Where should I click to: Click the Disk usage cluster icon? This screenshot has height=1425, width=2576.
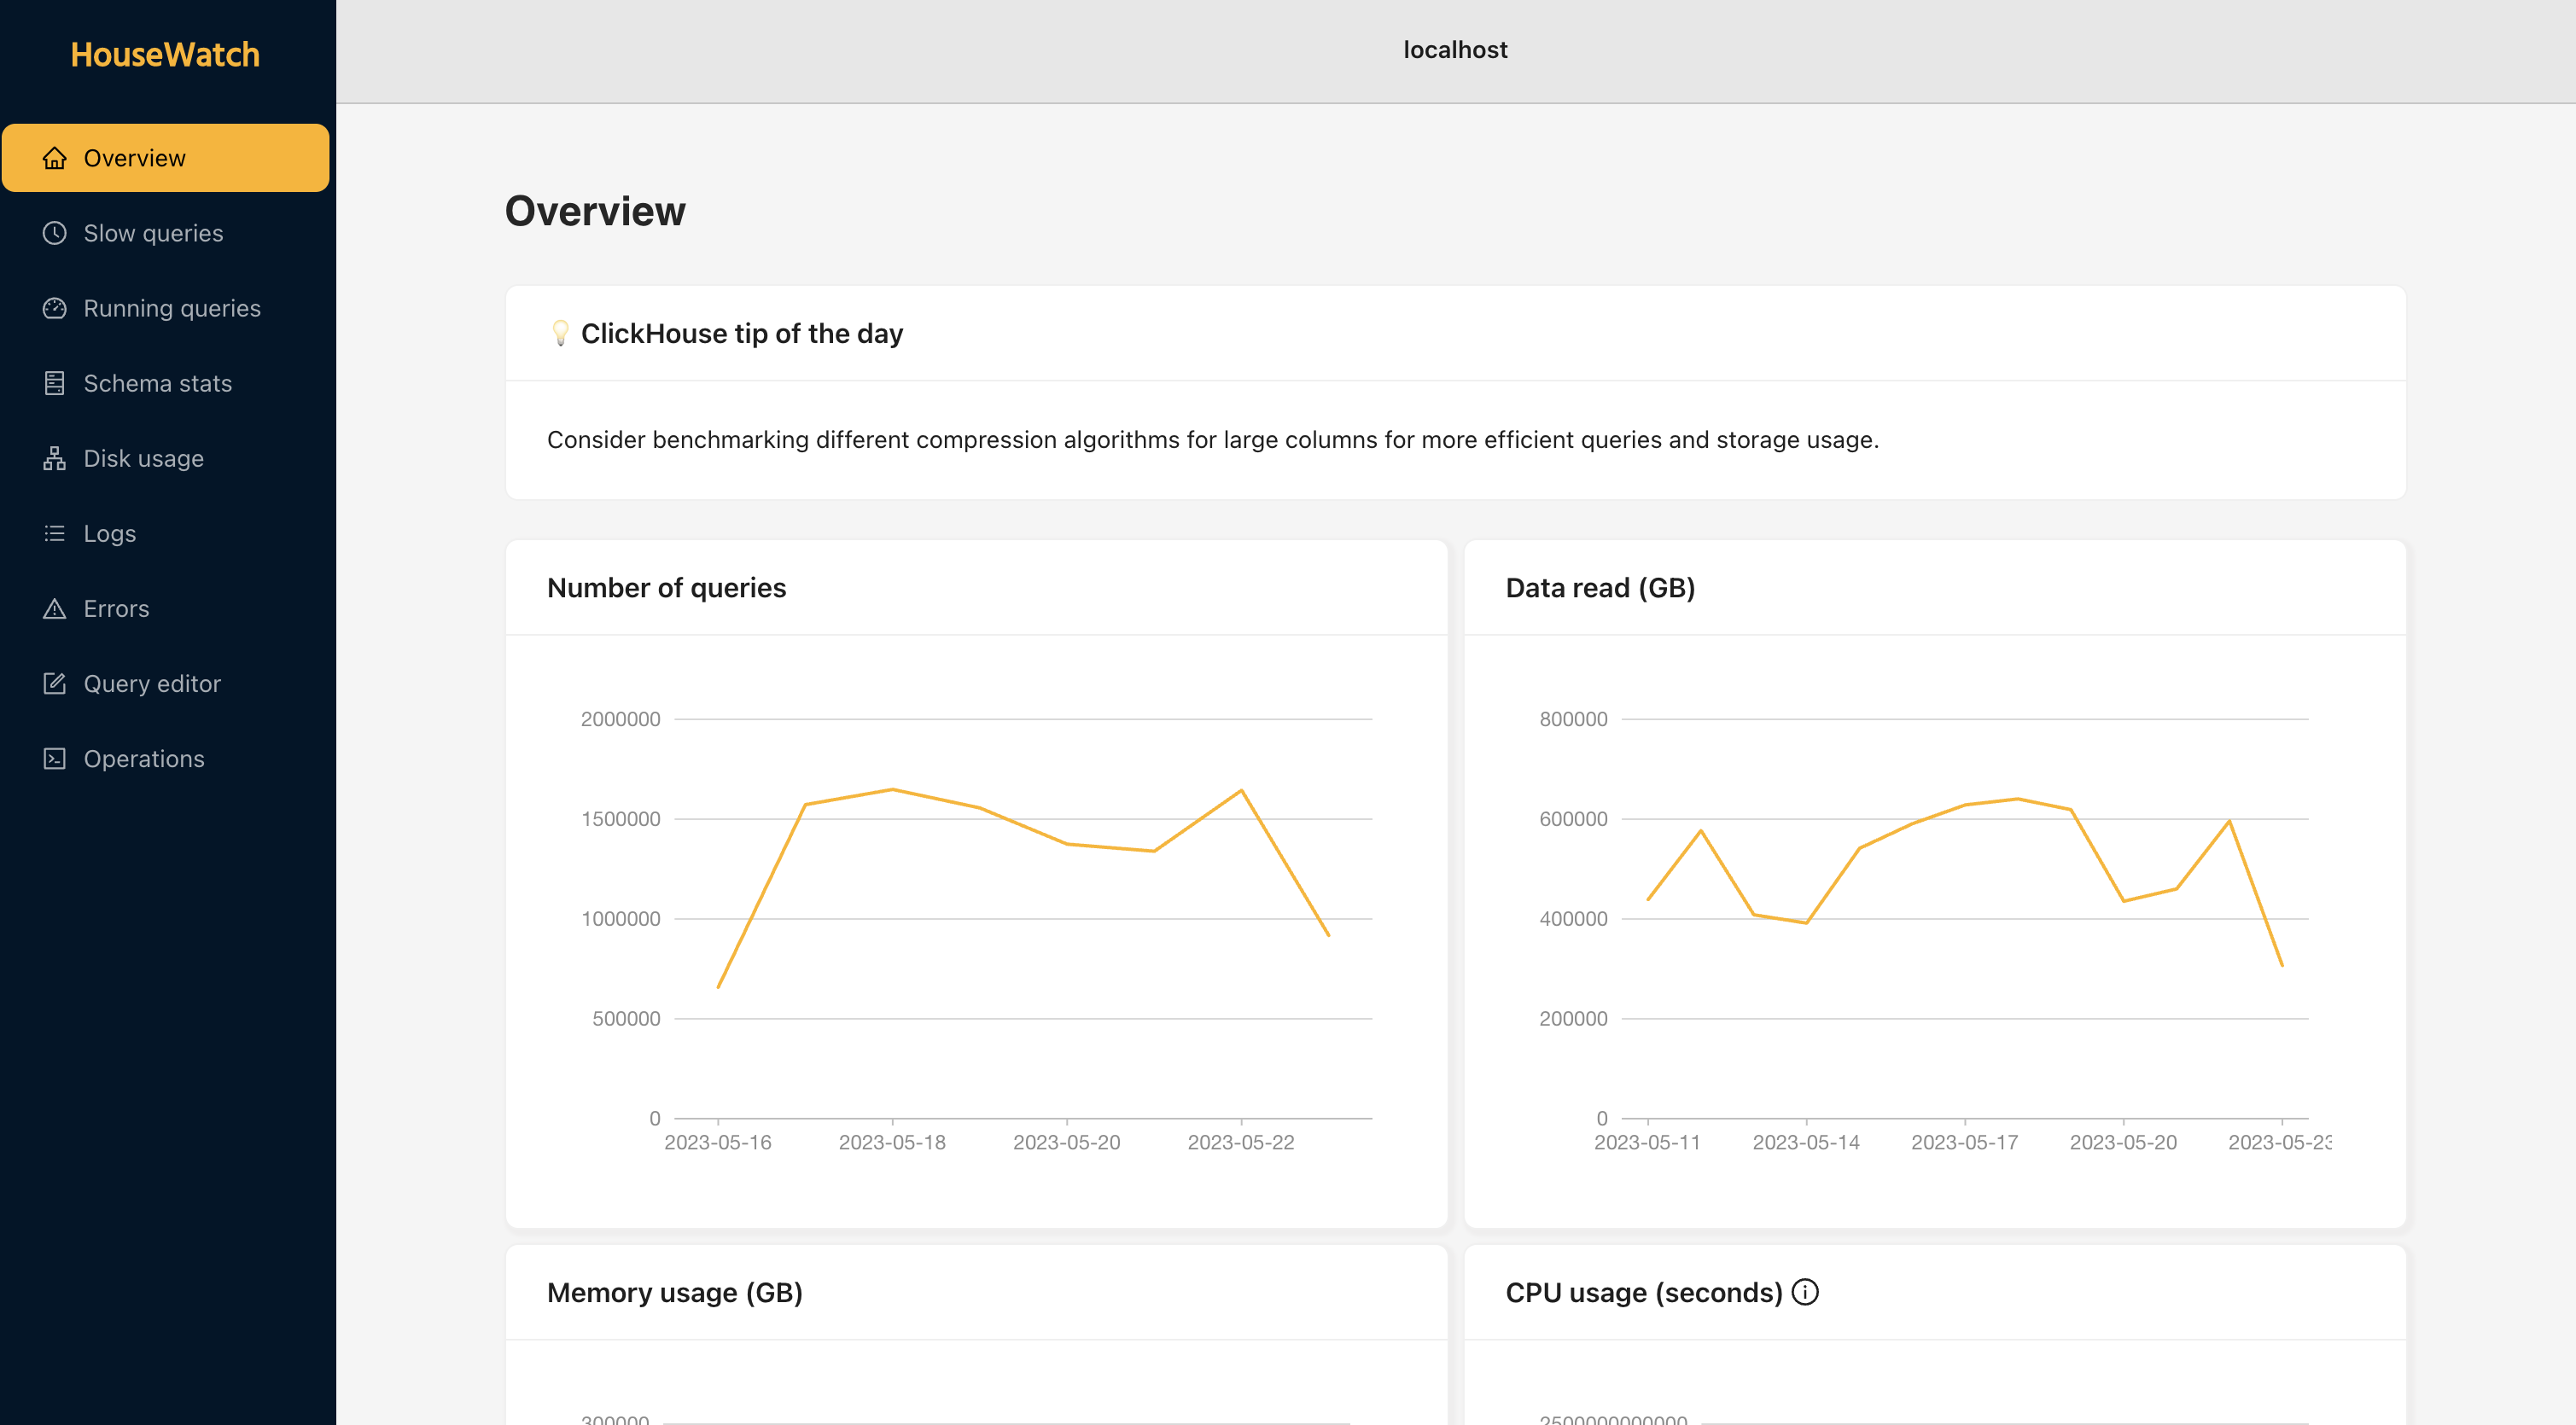54,458
